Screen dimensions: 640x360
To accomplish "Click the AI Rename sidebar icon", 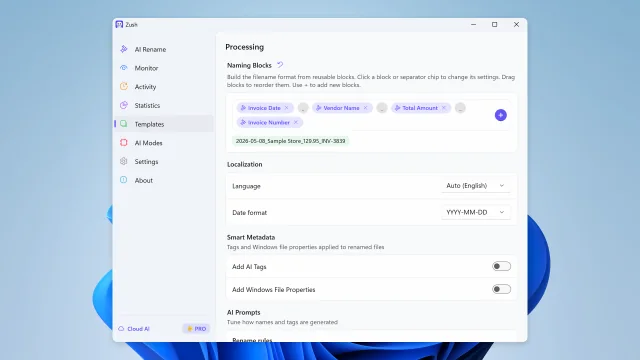I will tap(124, 49).
